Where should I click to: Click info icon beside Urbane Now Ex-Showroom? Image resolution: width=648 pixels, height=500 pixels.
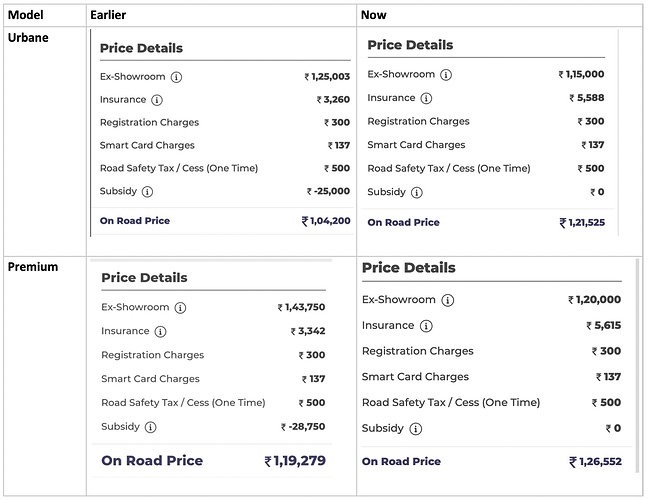coord(446,75)
